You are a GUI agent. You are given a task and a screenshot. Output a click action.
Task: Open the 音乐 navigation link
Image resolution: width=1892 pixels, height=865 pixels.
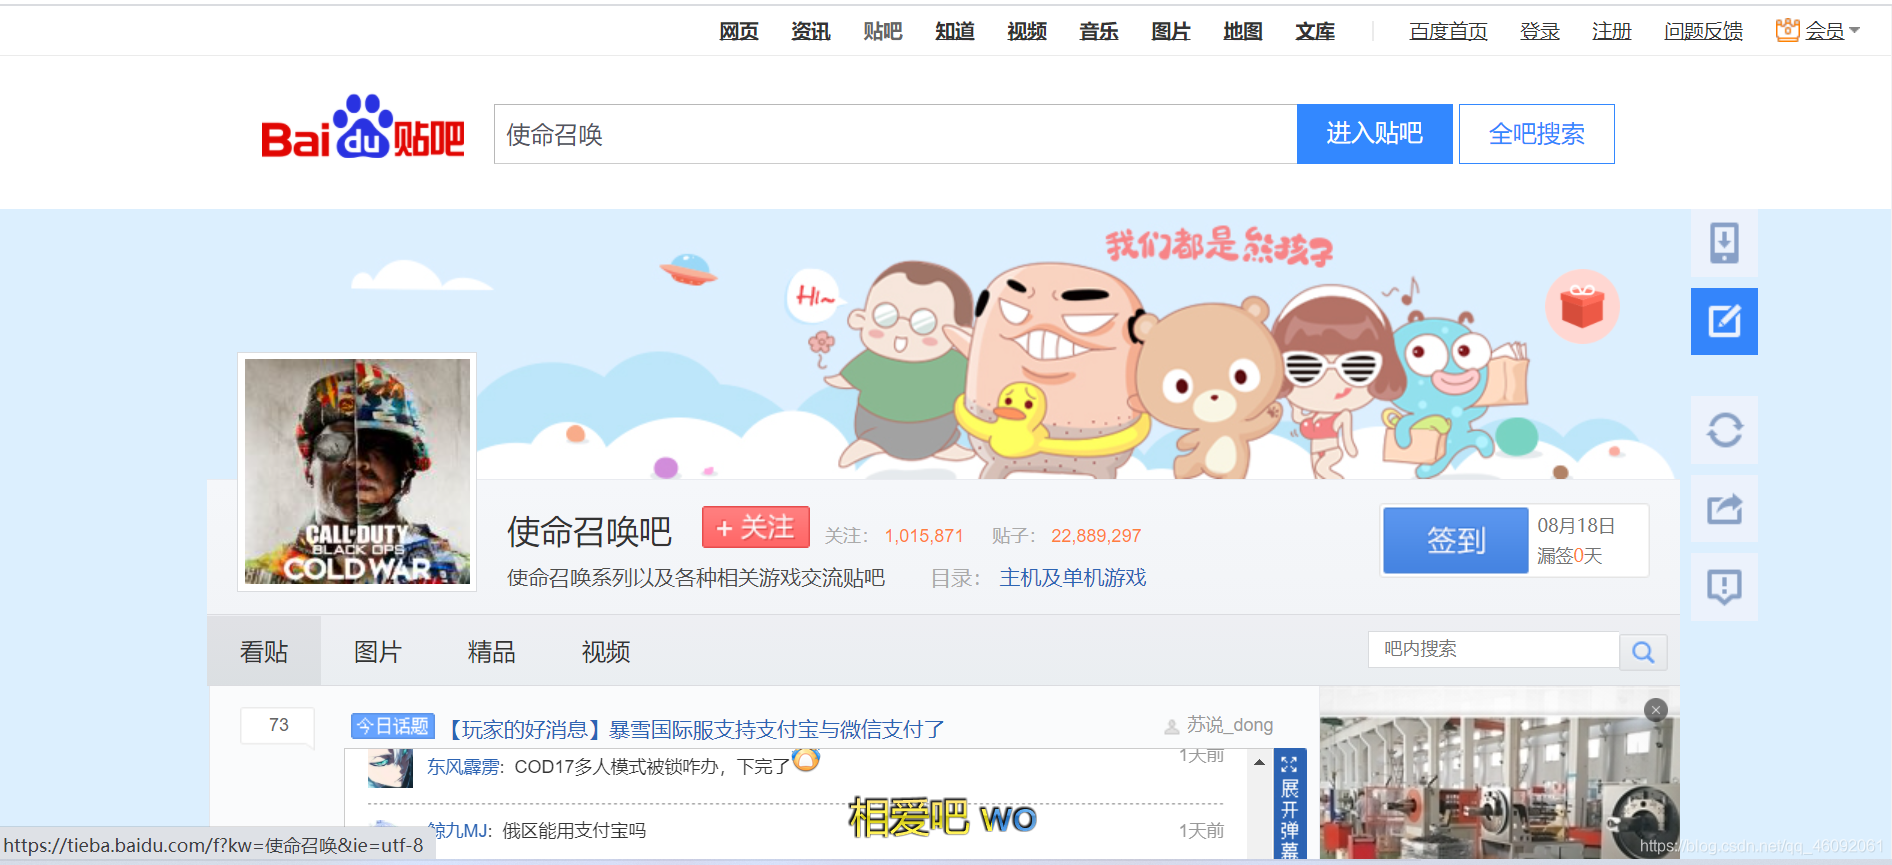tap(1099, 32)
